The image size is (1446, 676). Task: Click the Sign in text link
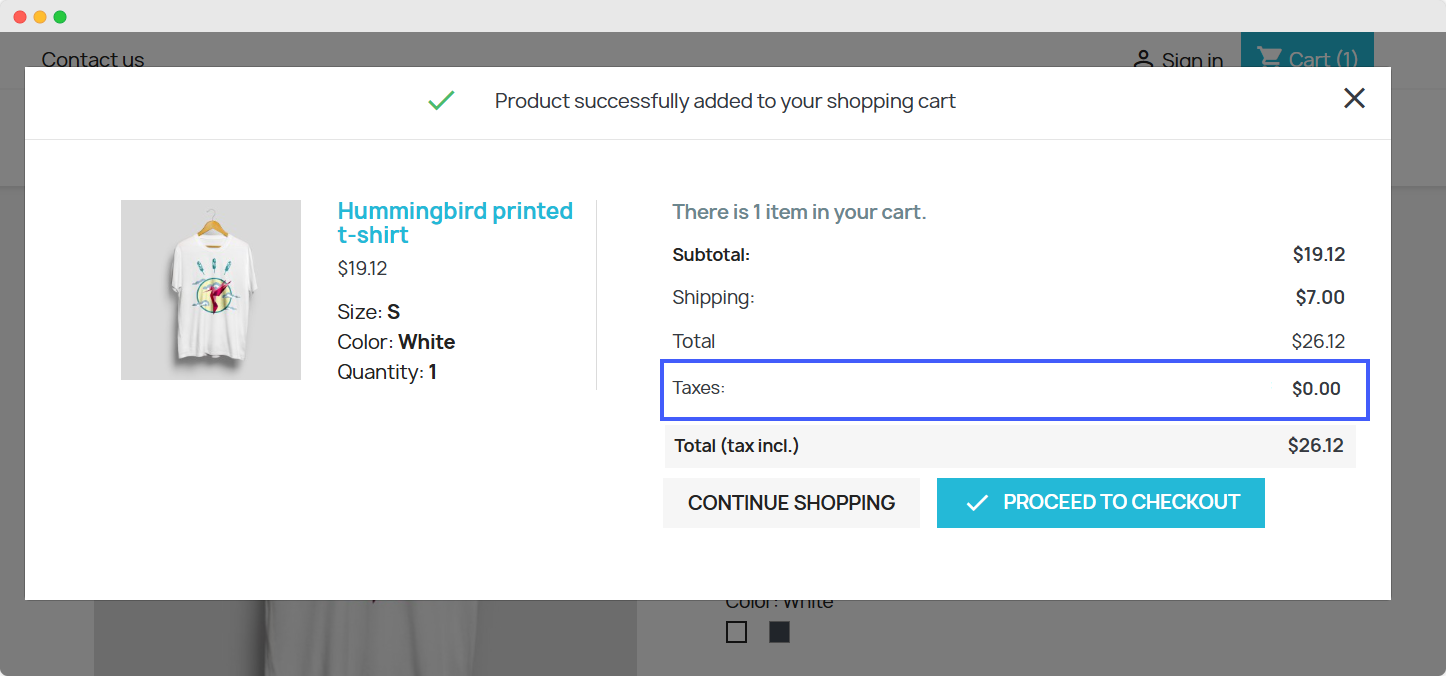click(x=1192, y=61)
